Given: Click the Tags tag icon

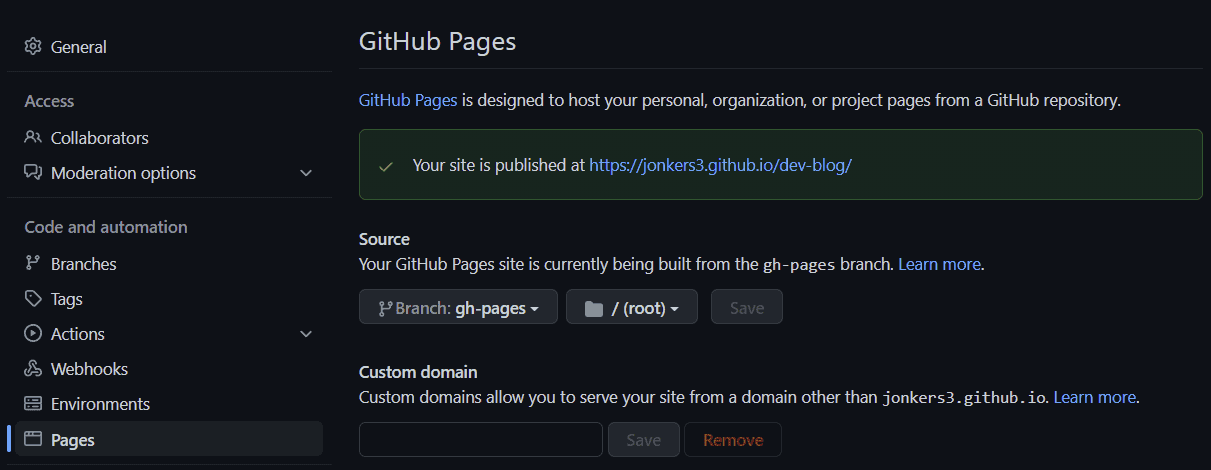Looking at the screenshot, I should [33, 299].
